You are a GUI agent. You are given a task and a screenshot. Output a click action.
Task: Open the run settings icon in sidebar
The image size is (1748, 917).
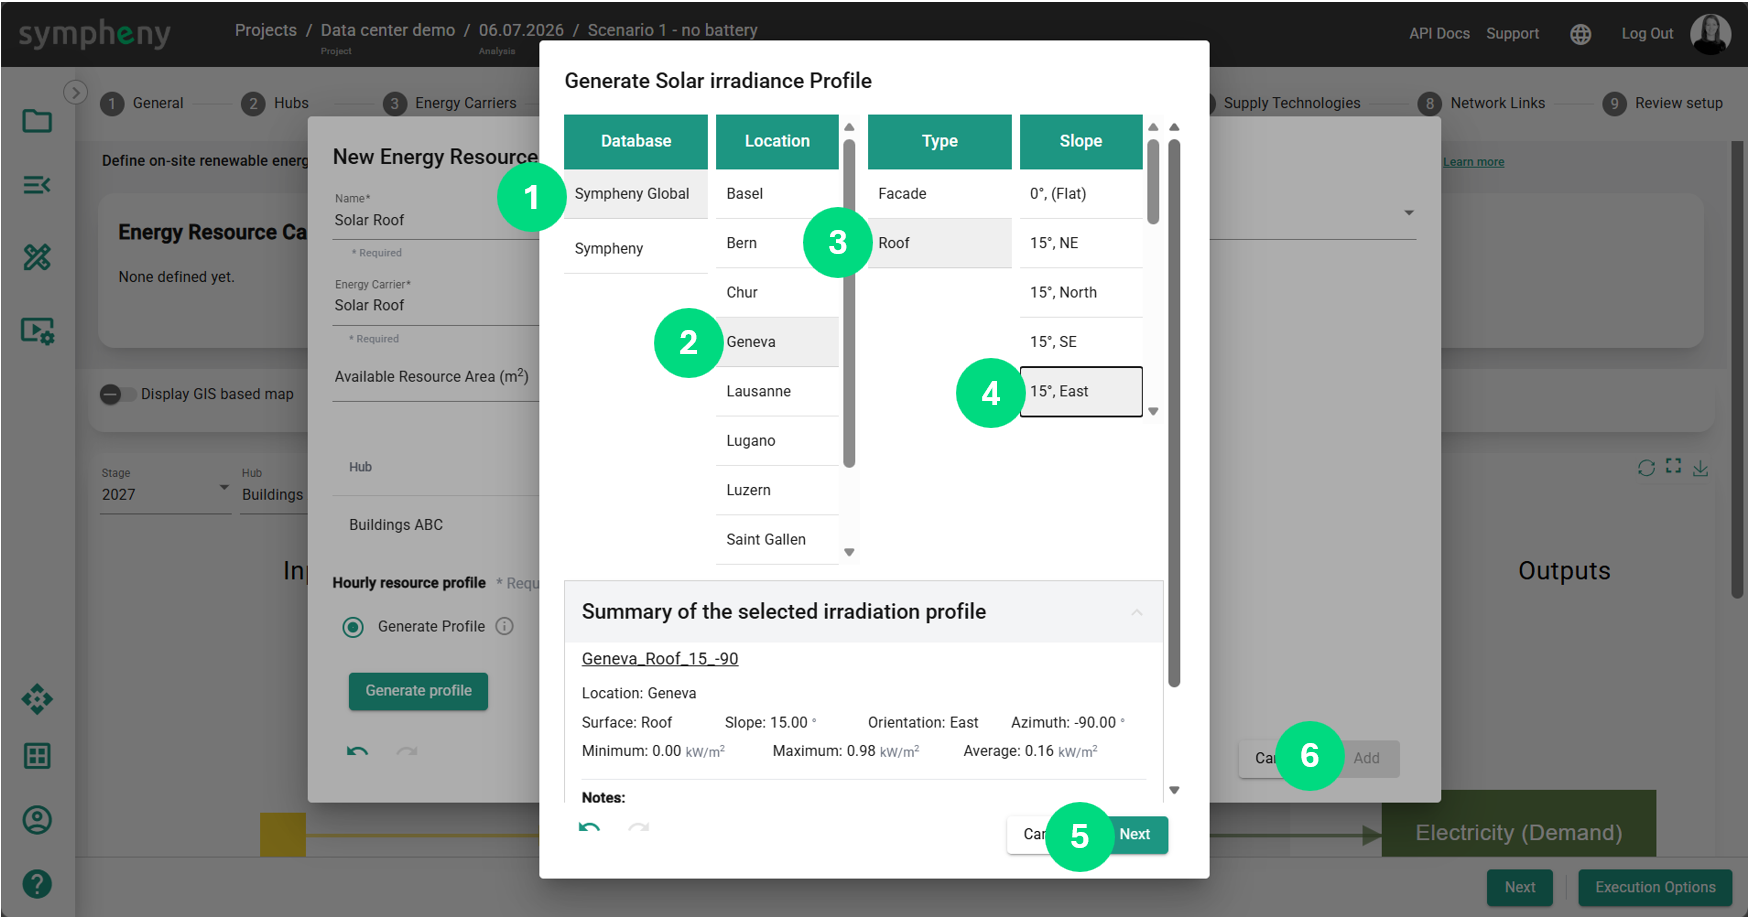coord(37,331)
